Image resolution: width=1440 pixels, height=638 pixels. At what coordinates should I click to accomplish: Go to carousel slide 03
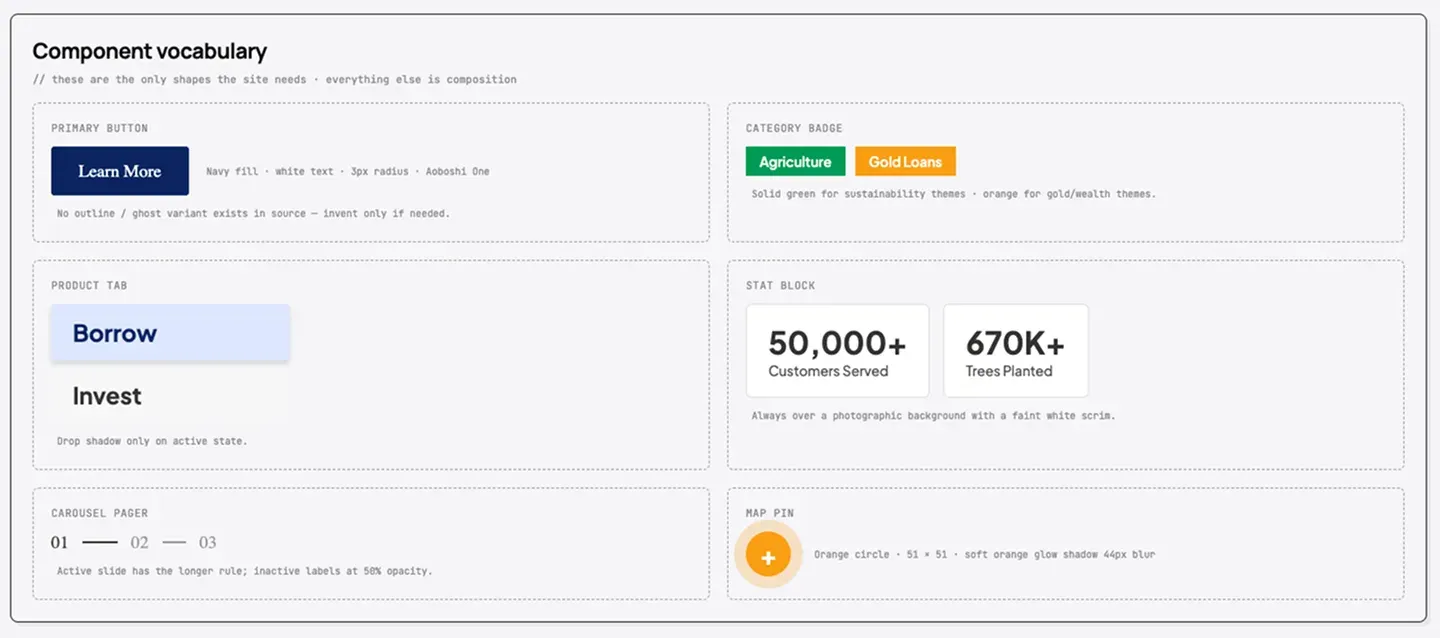click(x=207, y=543)
